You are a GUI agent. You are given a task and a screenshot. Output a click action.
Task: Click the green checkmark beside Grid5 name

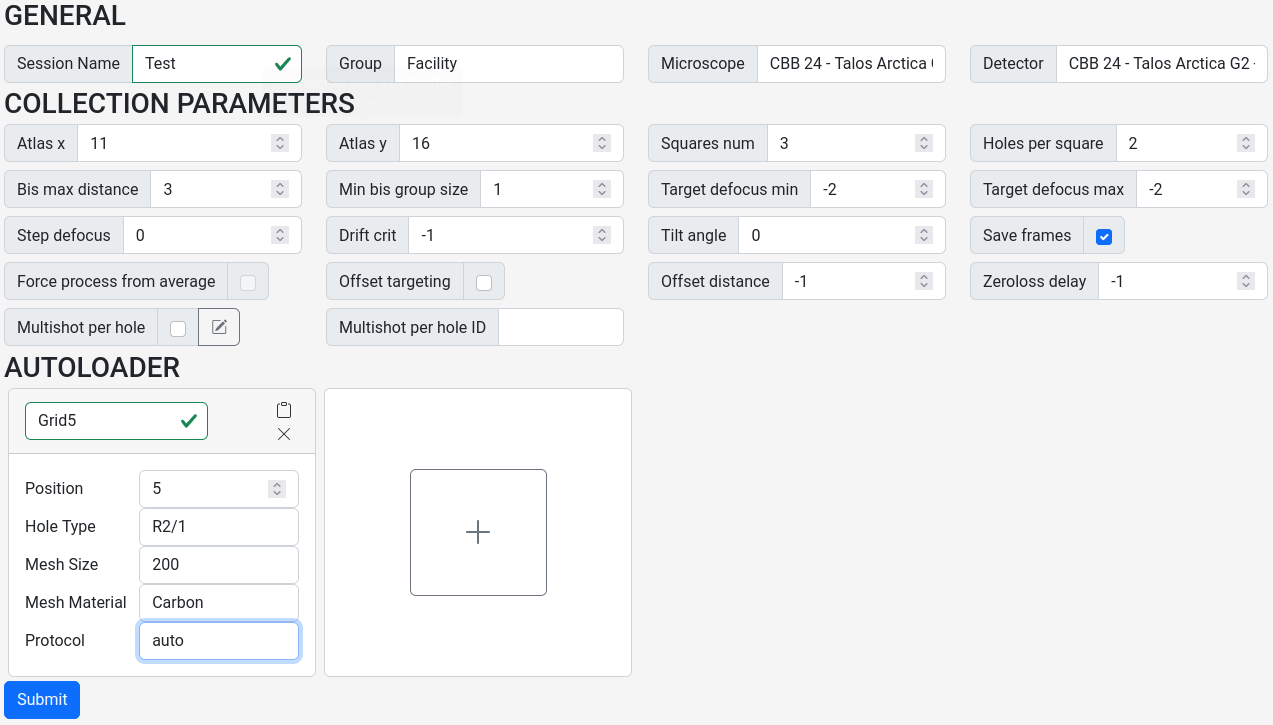[x=188, y=420]
